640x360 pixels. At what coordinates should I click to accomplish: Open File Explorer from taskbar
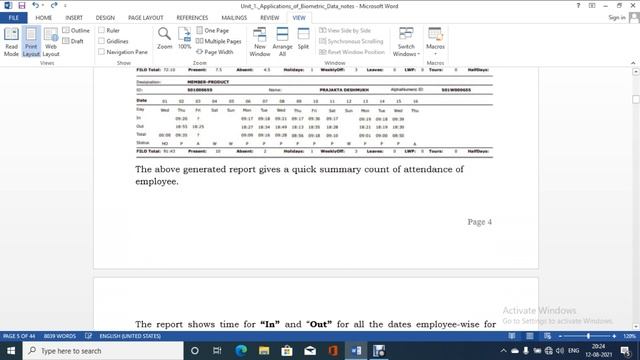(x=264, y=351)
